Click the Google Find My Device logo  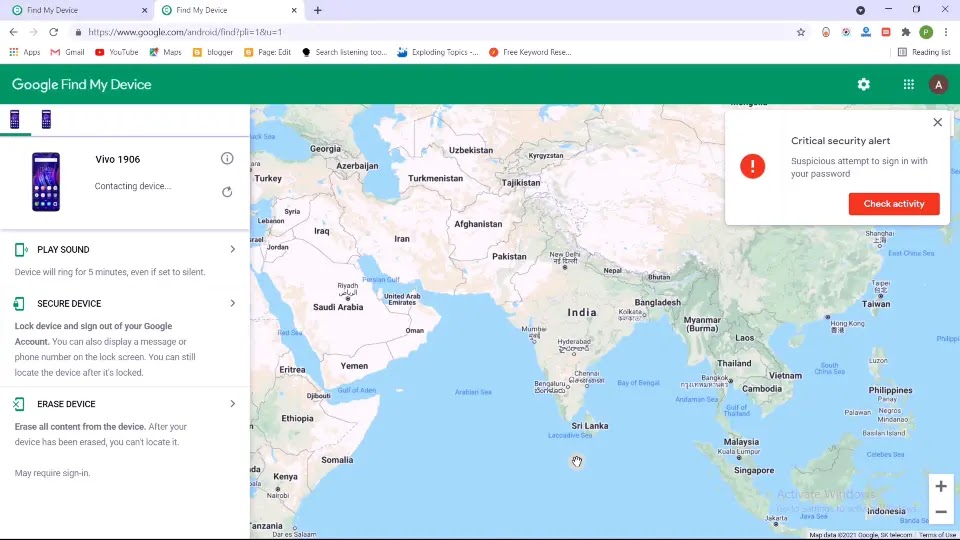click(81, 84)
